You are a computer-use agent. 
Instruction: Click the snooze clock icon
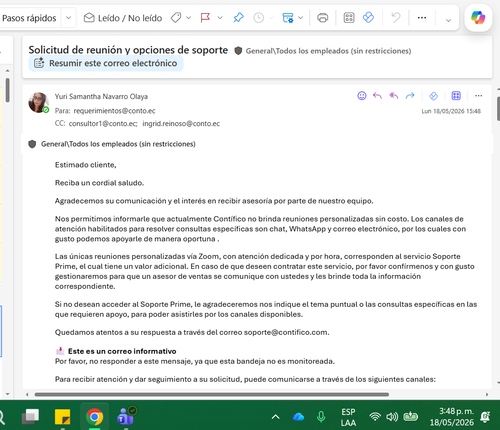(259, 18)
